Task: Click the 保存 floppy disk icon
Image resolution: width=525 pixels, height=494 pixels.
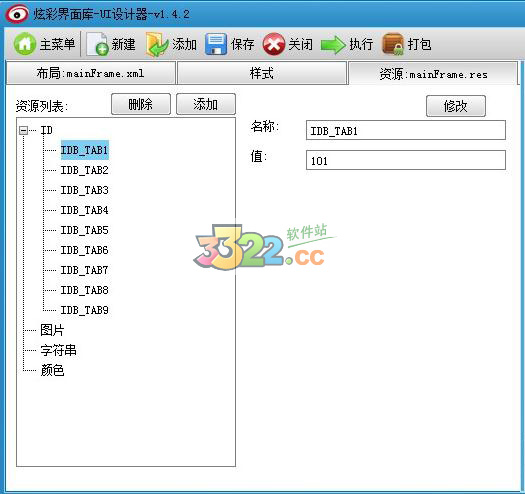Action: pos(216,44)
